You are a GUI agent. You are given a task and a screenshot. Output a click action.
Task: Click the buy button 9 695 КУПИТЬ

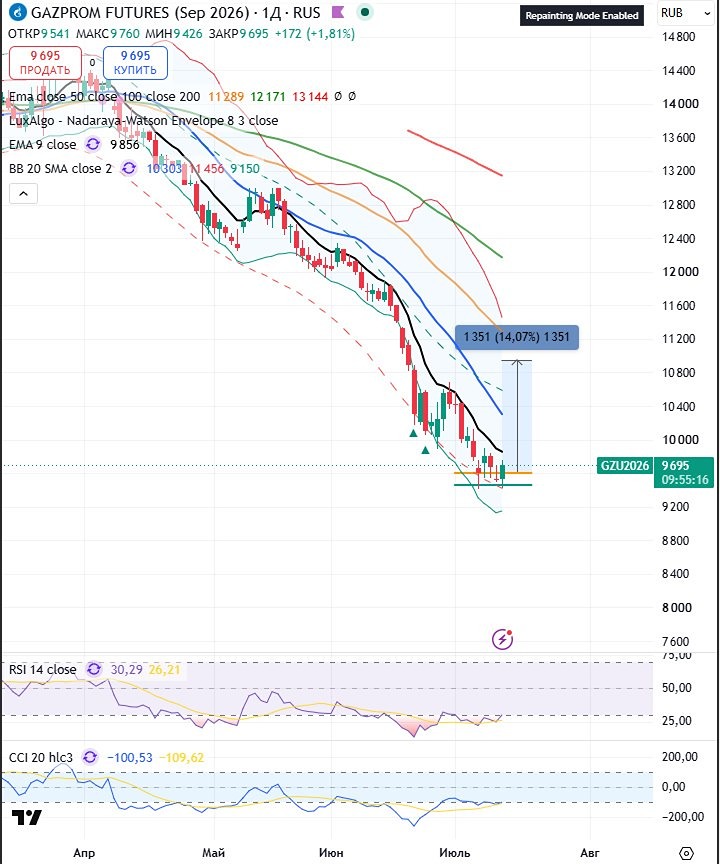pos(136,63)
